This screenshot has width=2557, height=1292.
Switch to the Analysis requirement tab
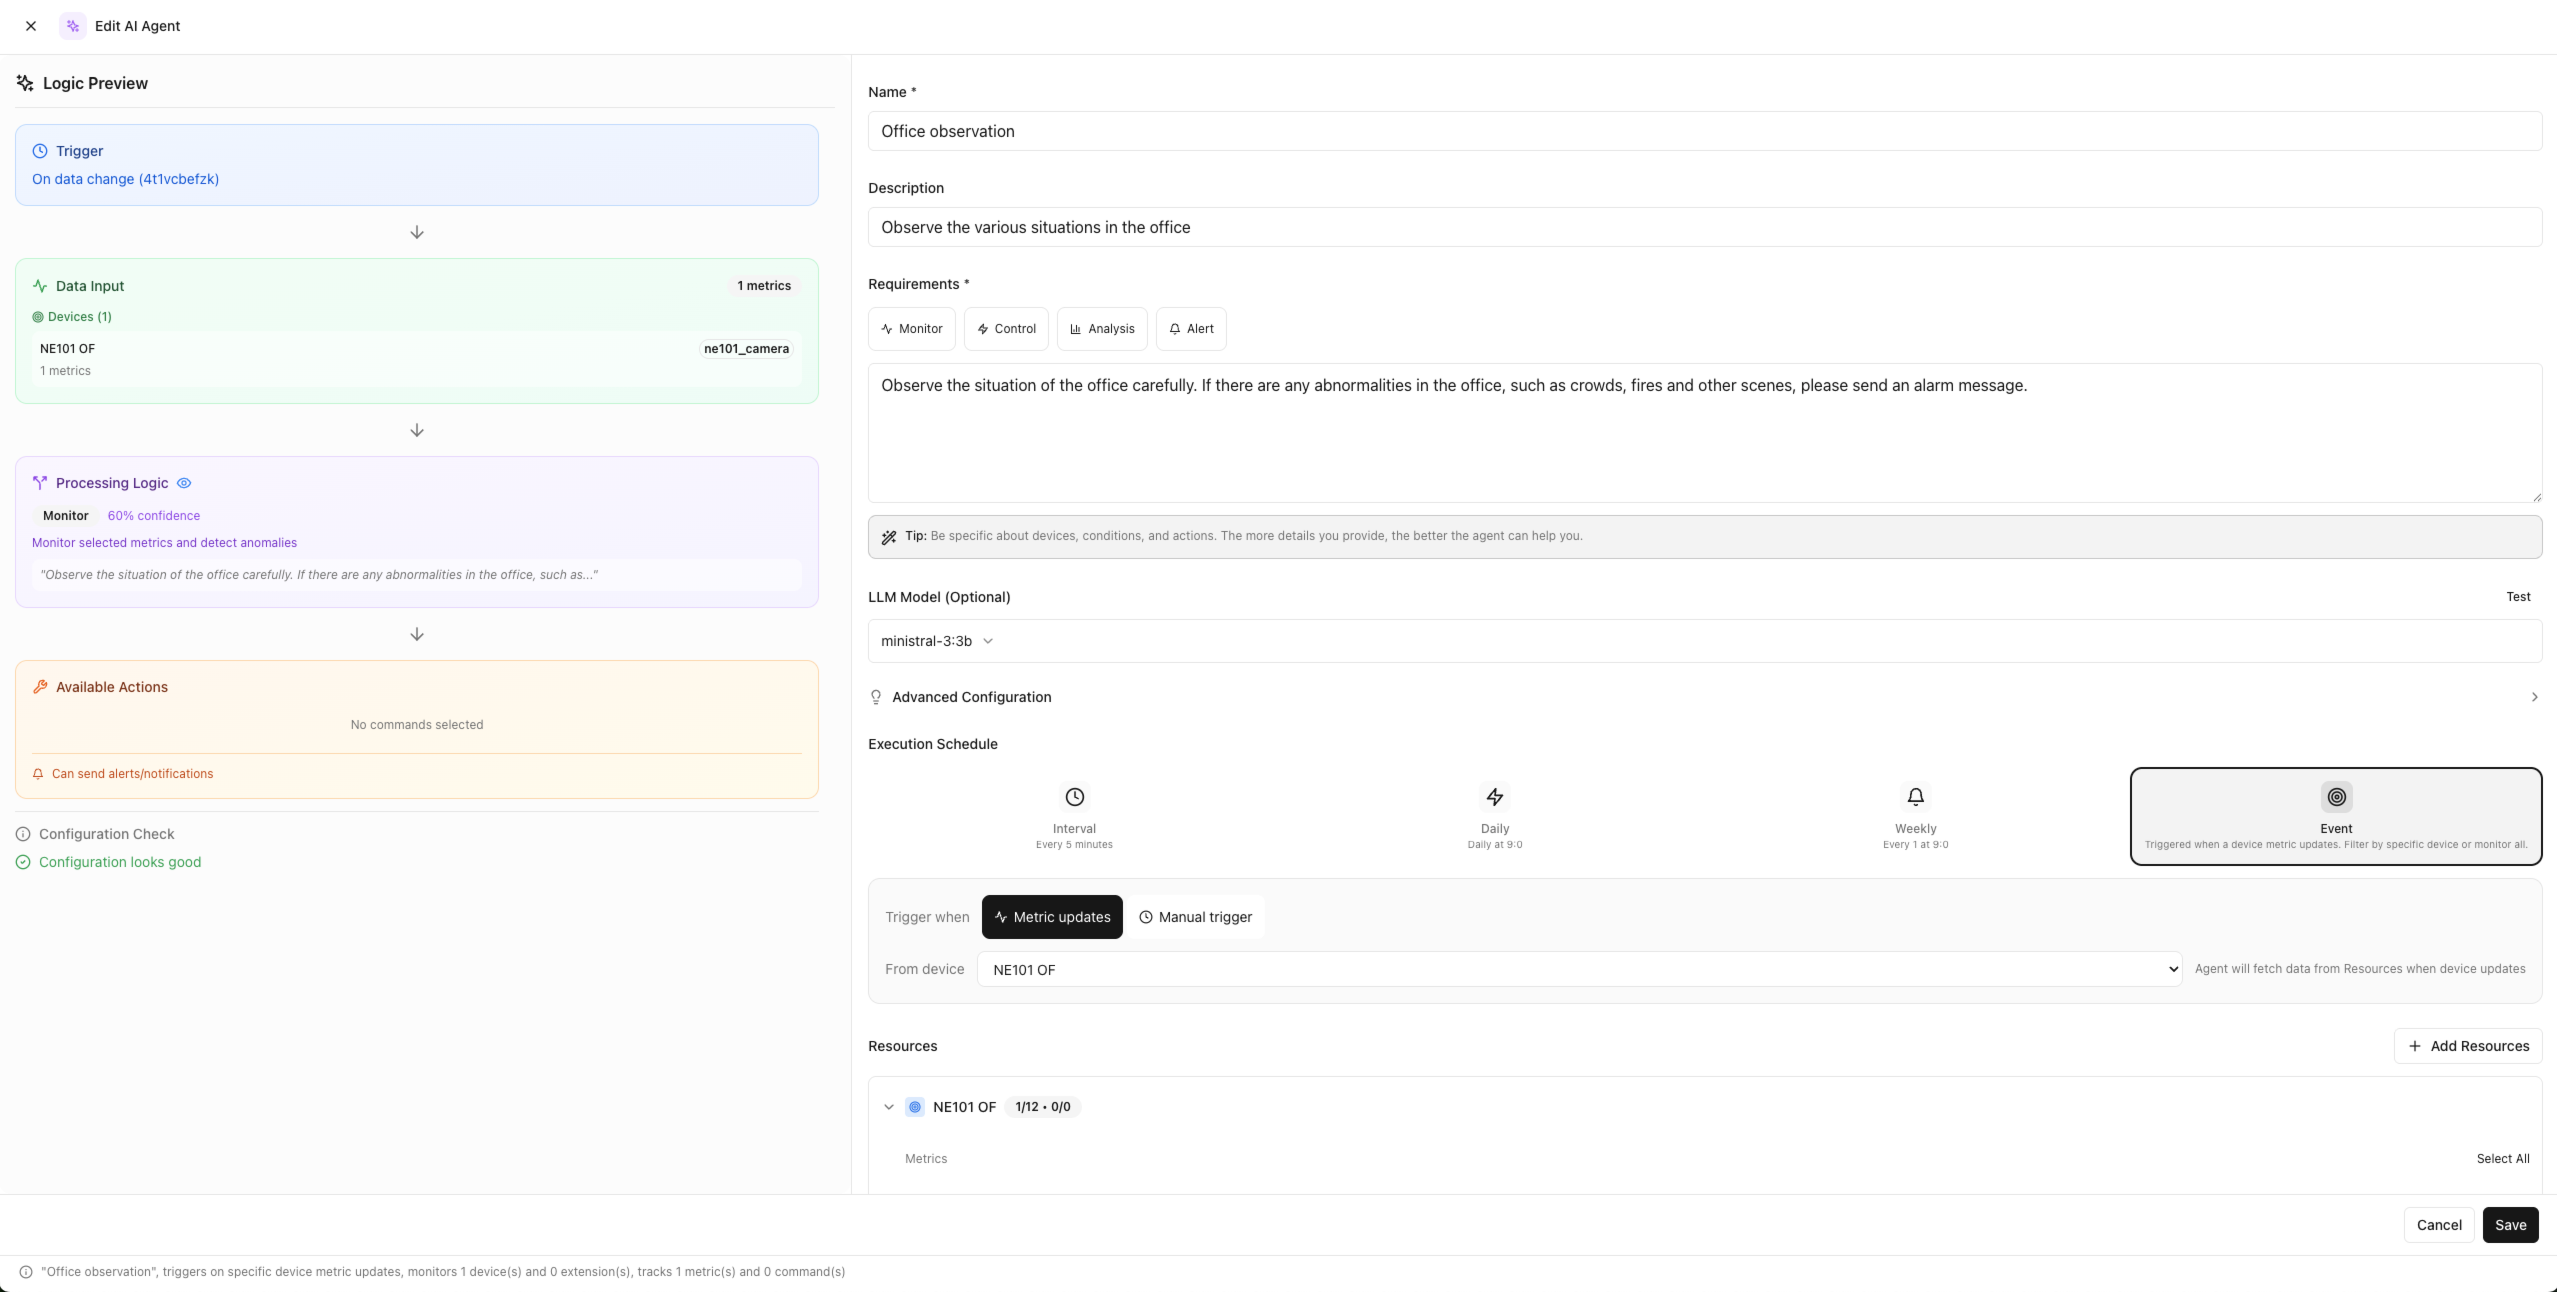pyautogui.click(x=1101, y=329)
